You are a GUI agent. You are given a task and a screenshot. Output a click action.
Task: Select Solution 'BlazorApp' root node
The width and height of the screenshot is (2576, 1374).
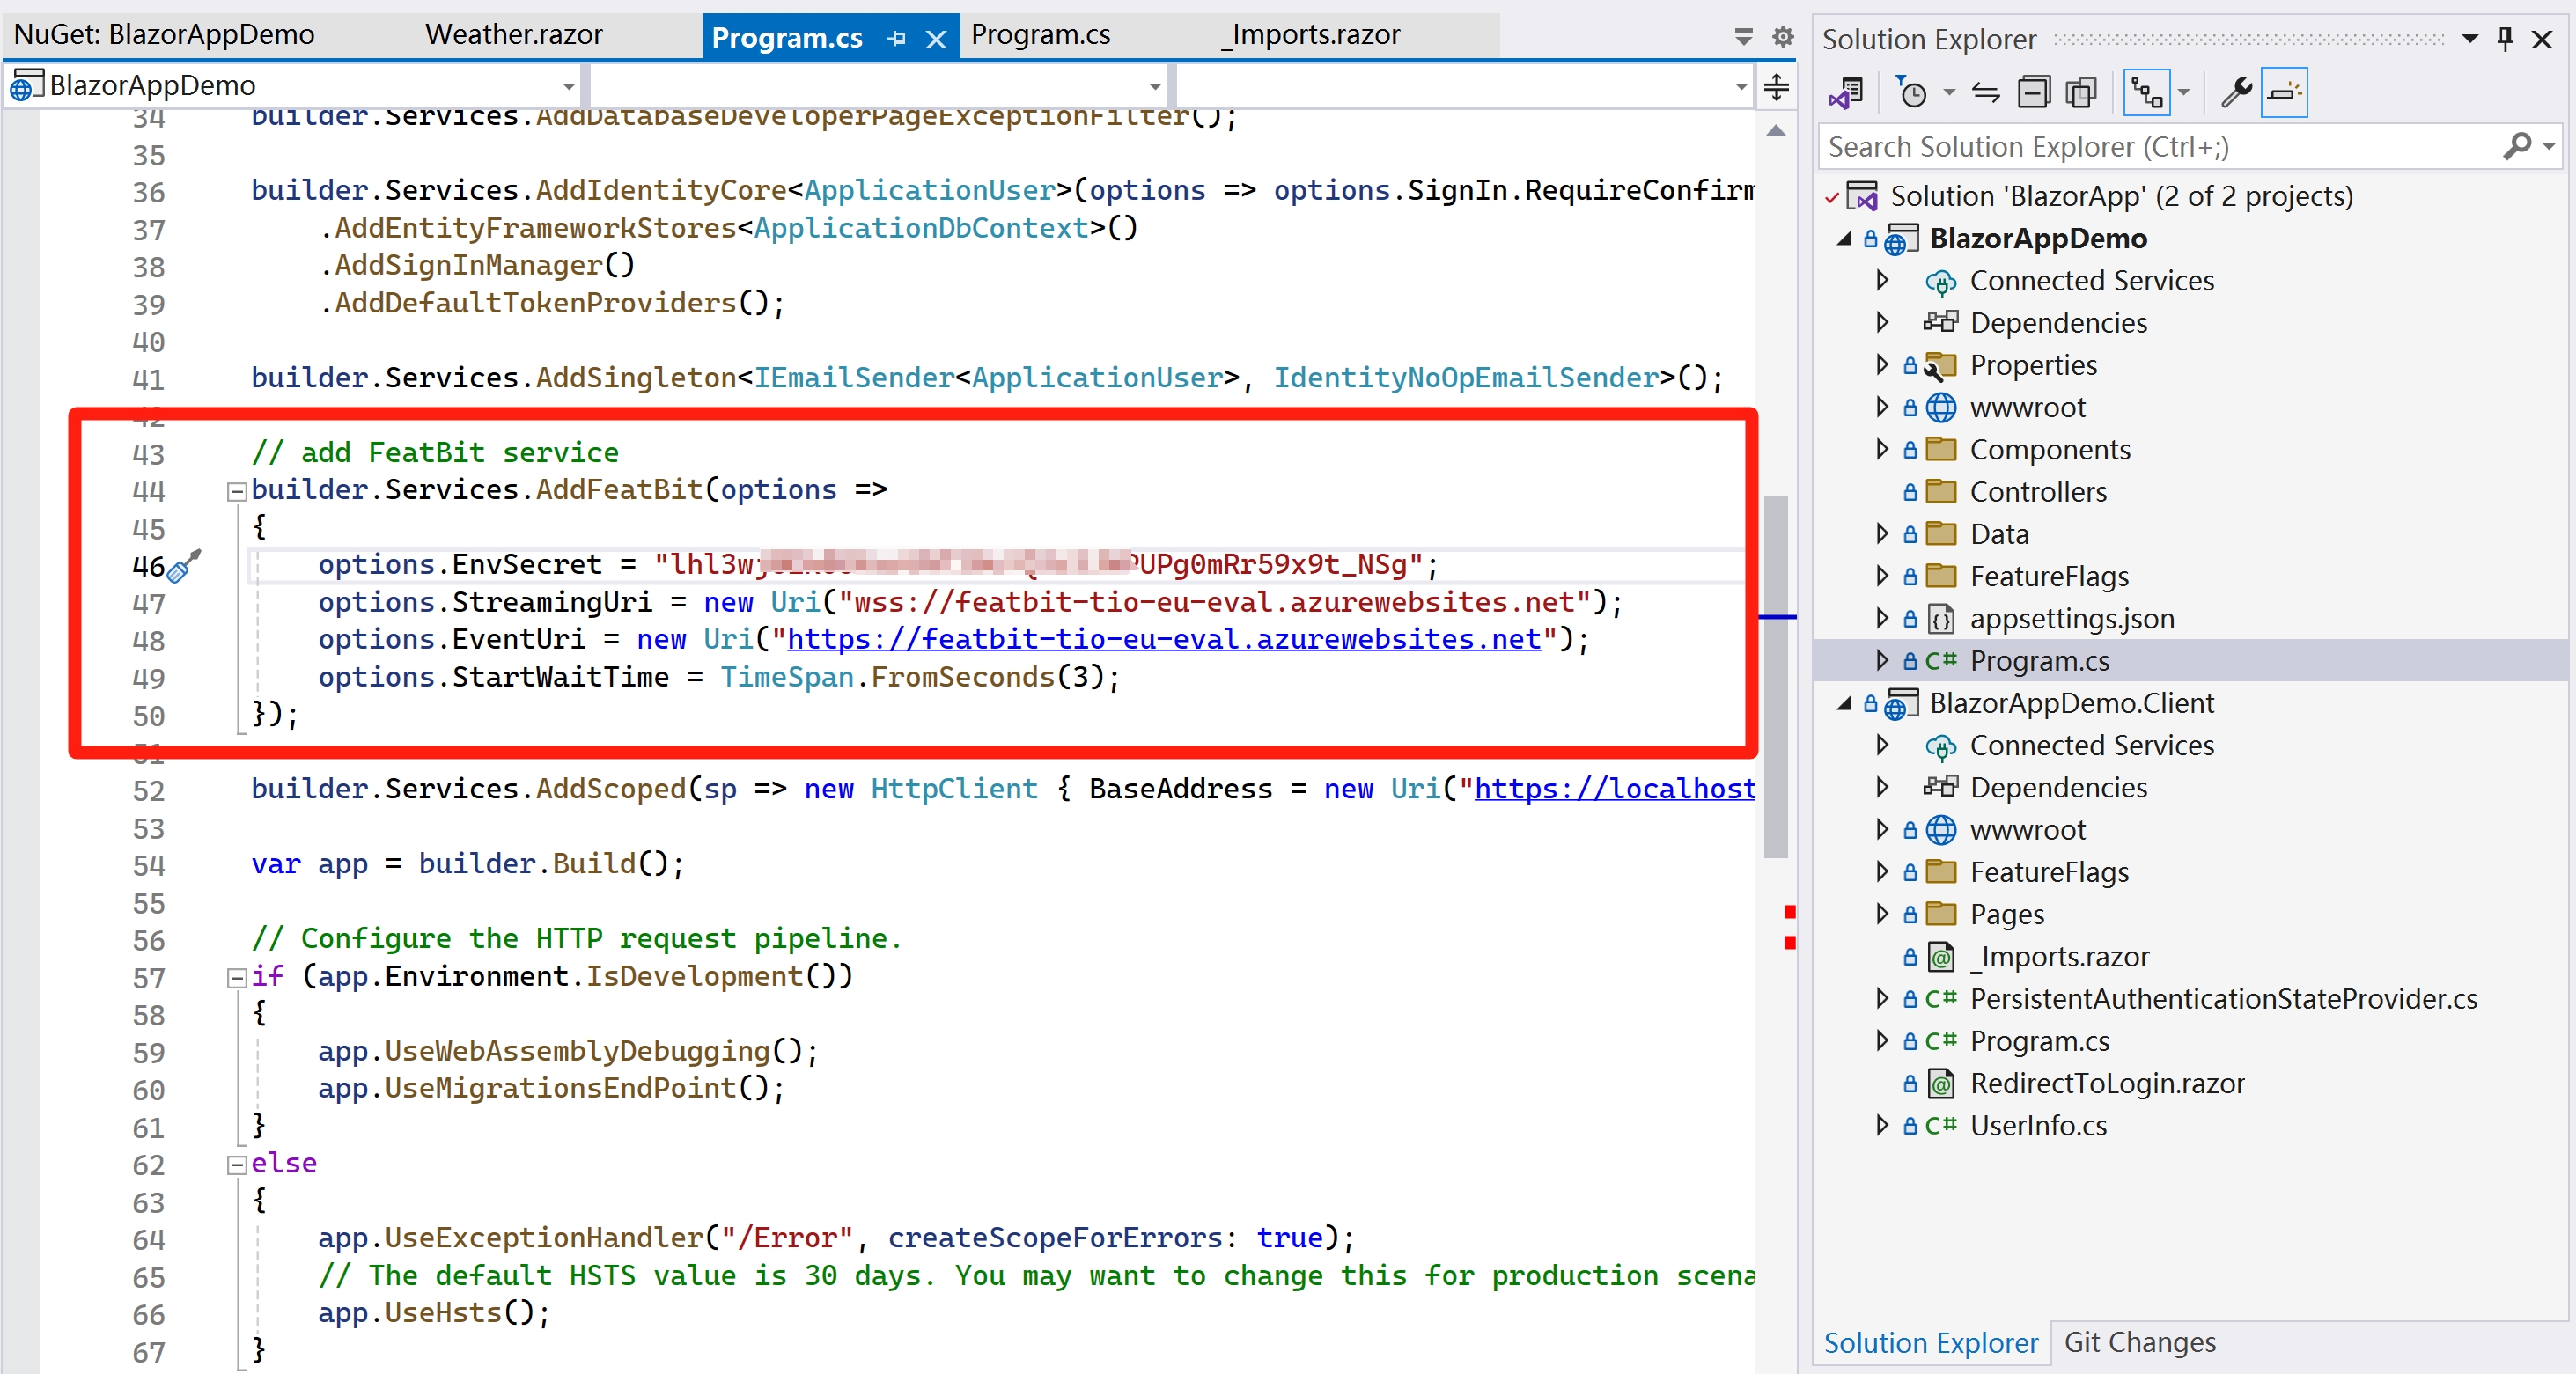point(2120,196)
